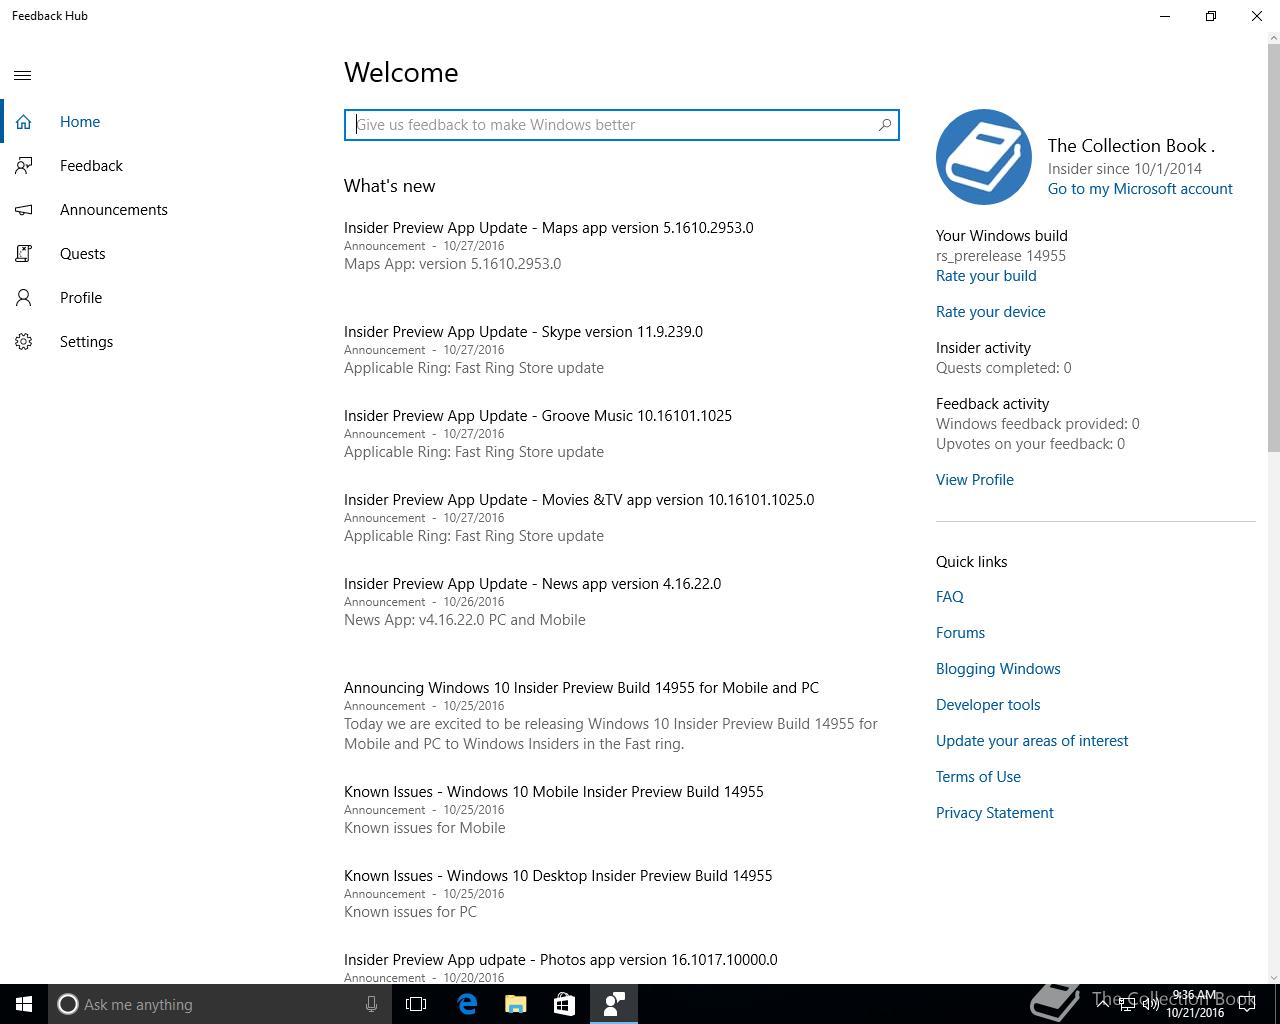
Task: Open Maps app version 5.1610.2953.0 announcement
Action: pyautogui.click(x=549, y=228)
